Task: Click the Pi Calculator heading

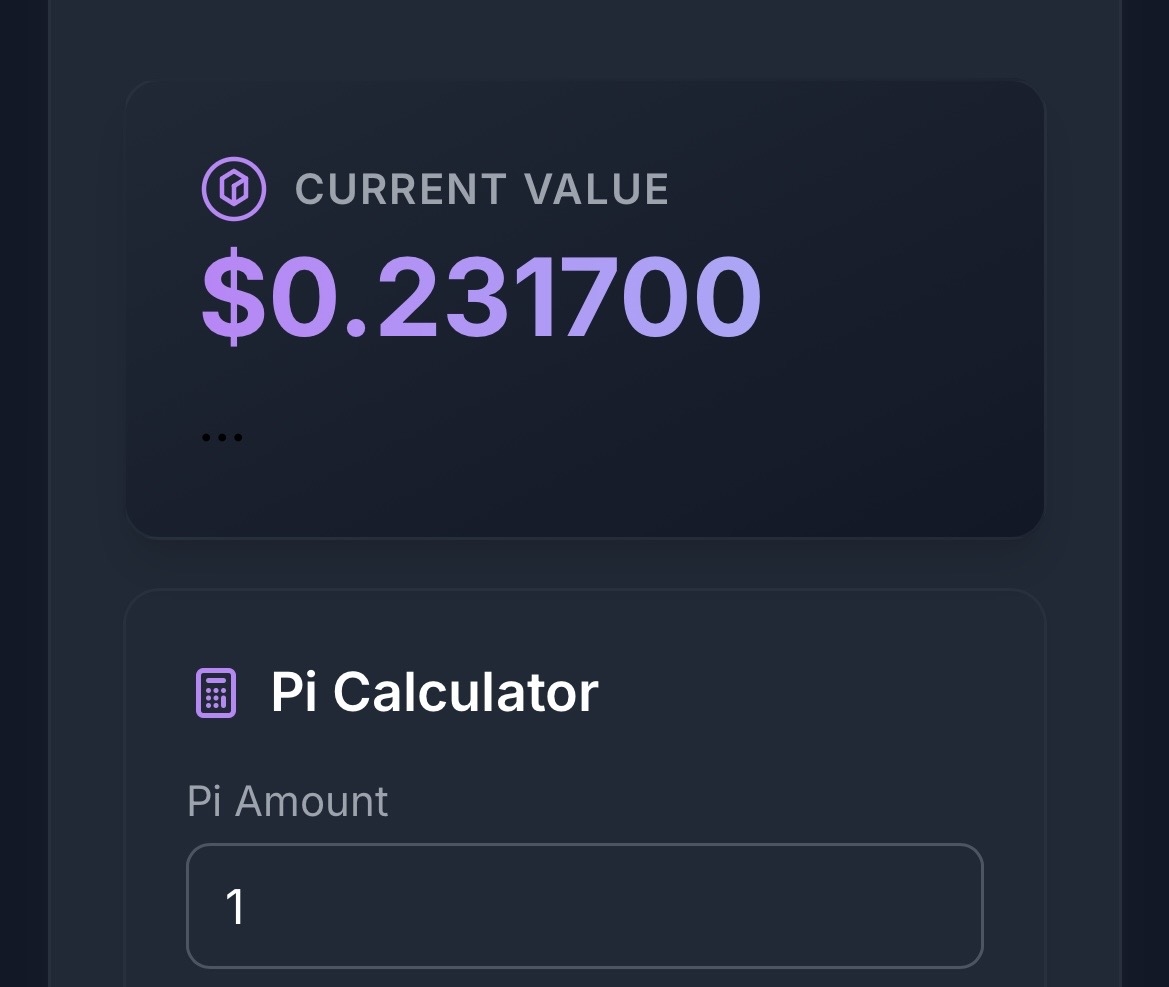Action: pos(434,691)
